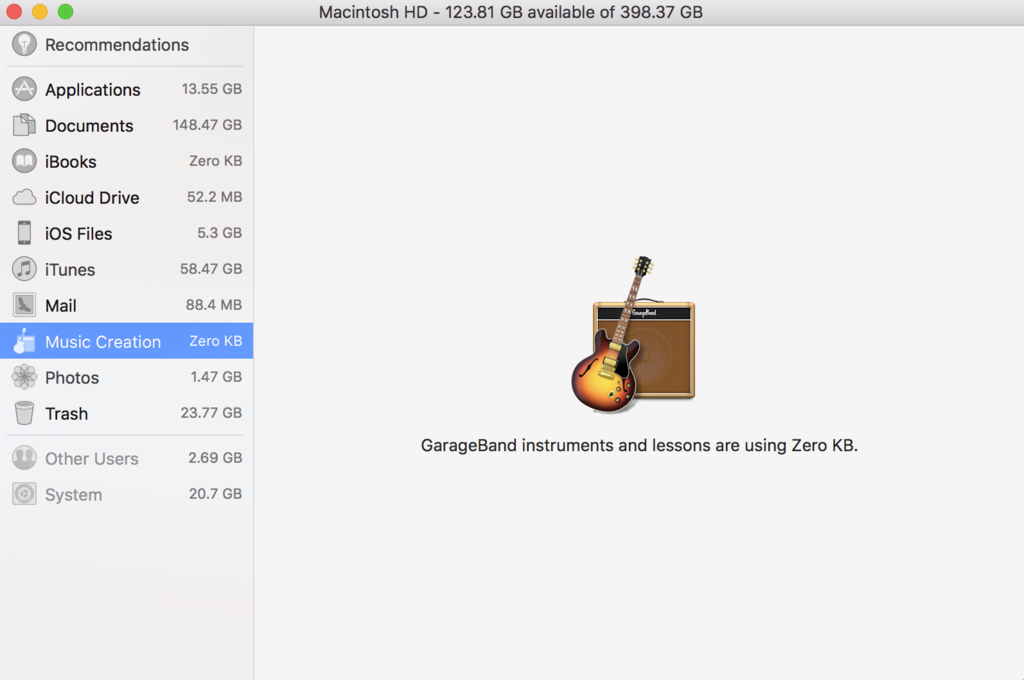
Task: Select iOS Files in the sidebar
Action: pyautogui.click(x=78, y=233)
